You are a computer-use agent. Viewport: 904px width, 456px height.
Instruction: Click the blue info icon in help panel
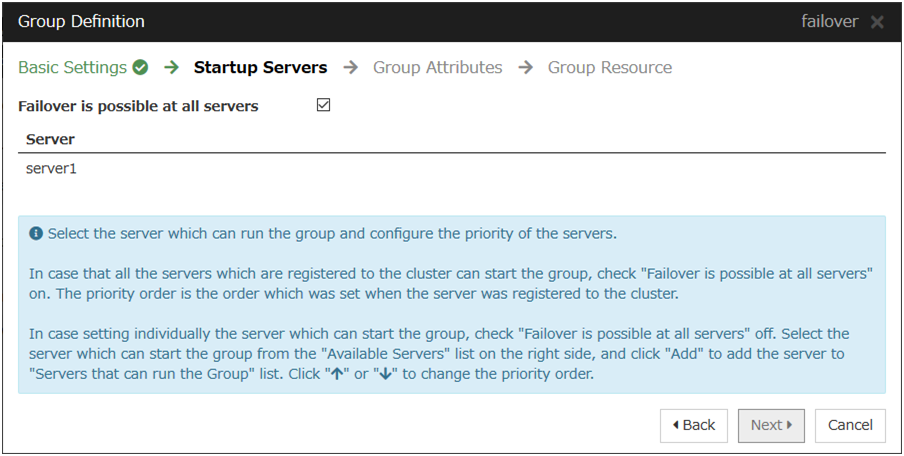pos(36,234)
